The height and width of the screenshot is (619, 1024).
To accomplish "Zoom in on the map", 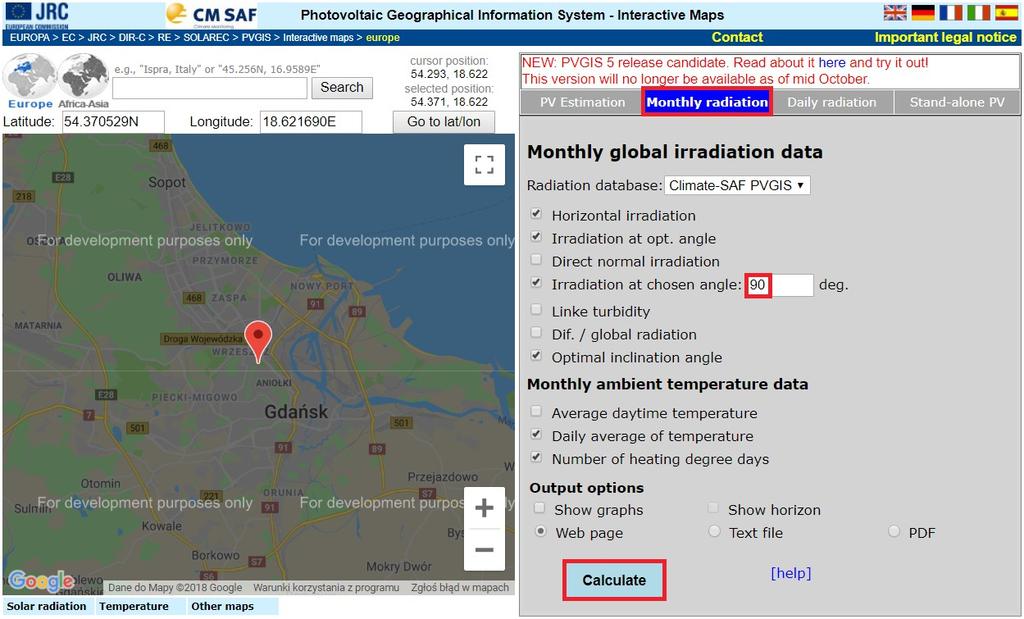I will click(484, 508).
